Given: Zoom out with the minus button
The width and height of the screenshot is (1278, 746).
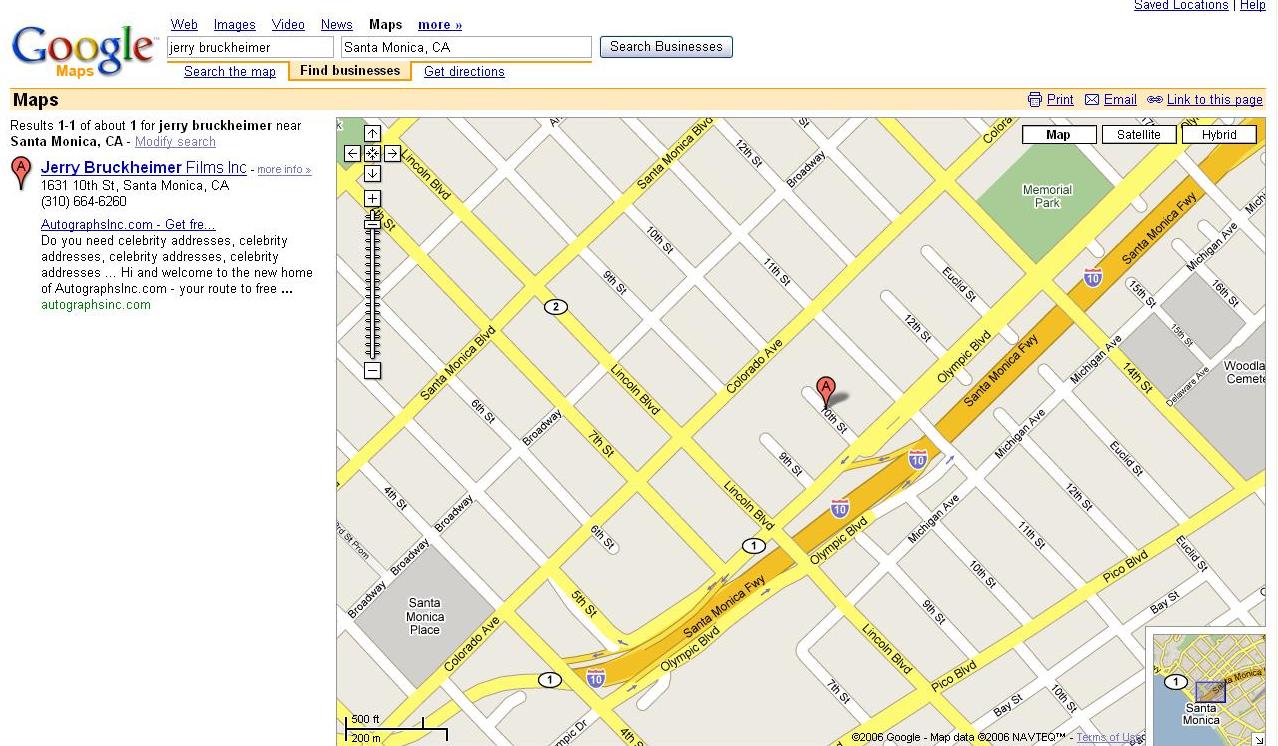Looking at the screenshot, I should point(372,371).
